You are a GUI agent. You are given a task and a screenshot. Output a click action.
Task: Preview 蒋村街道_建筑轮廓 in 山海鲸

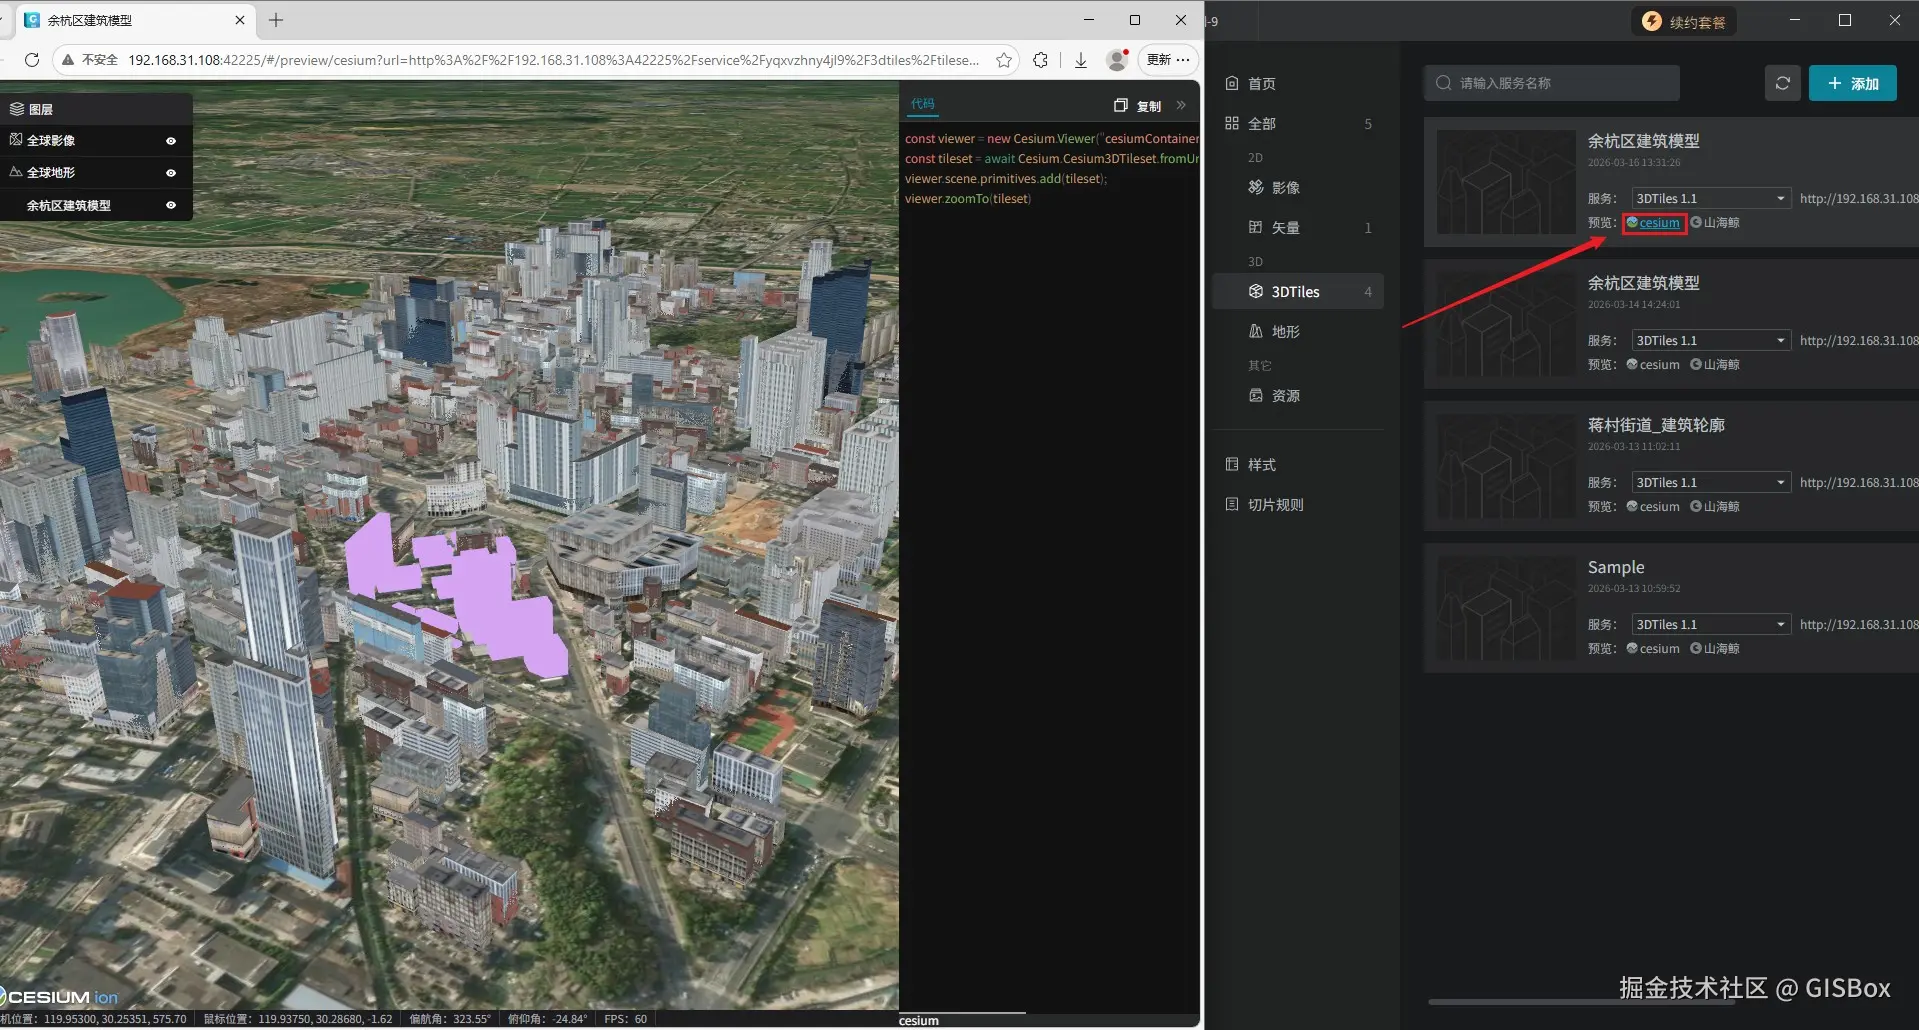tap(1715, 507)
